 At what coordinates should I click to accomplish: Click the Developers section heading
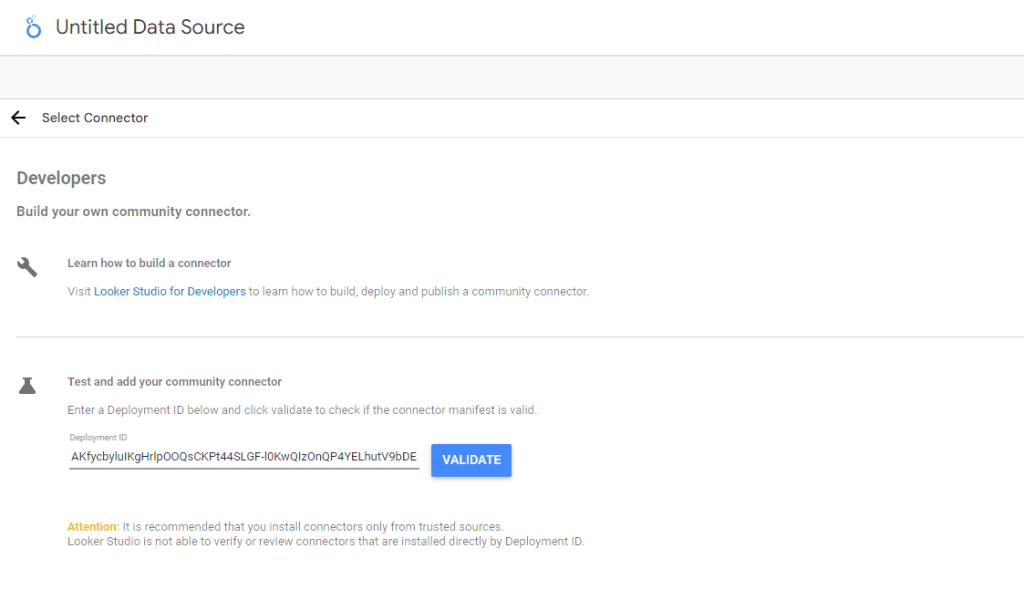click(x=61, y=178)
